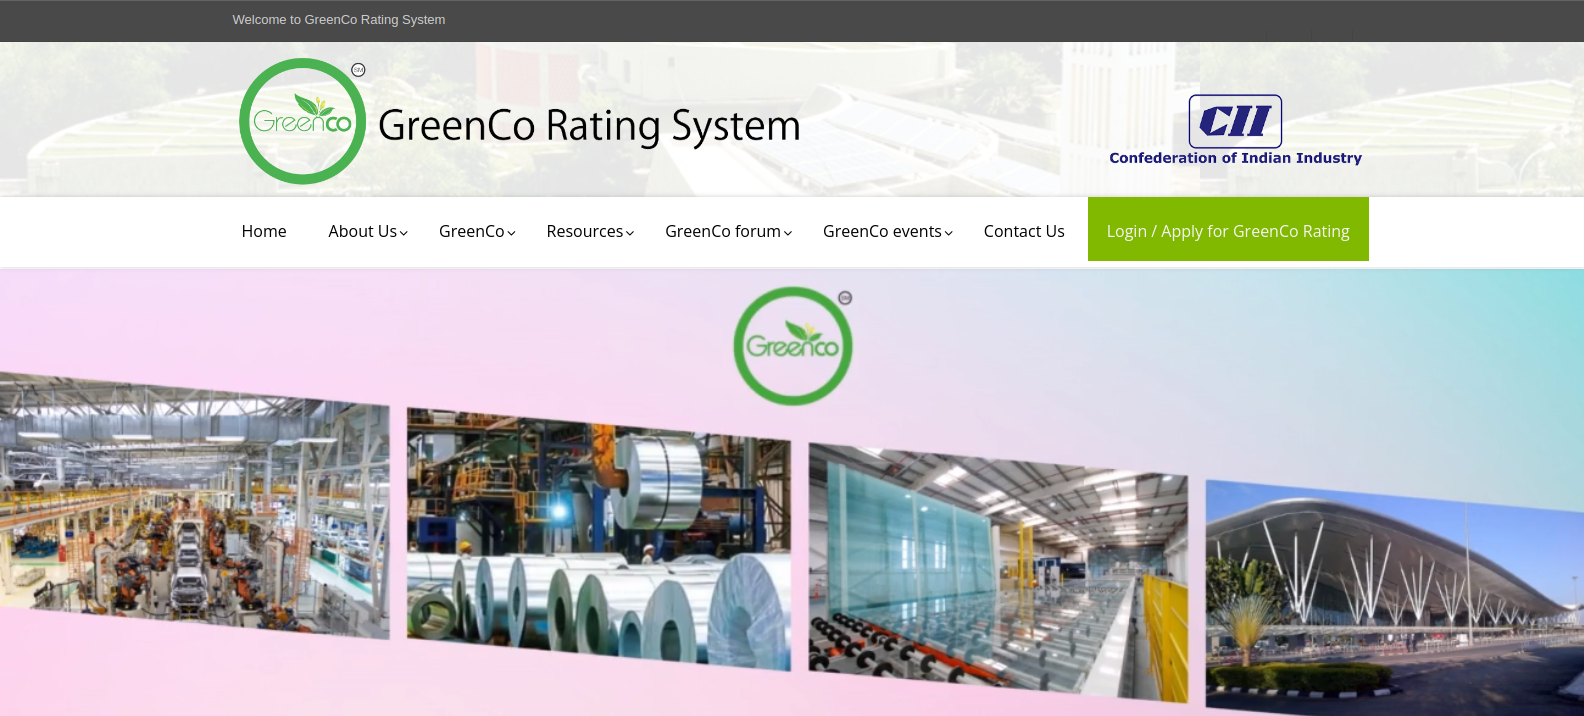The height and width of the screenshot is (716, 1584).
Task: Open the GreenCo menu item
Action: pos(472,231)
